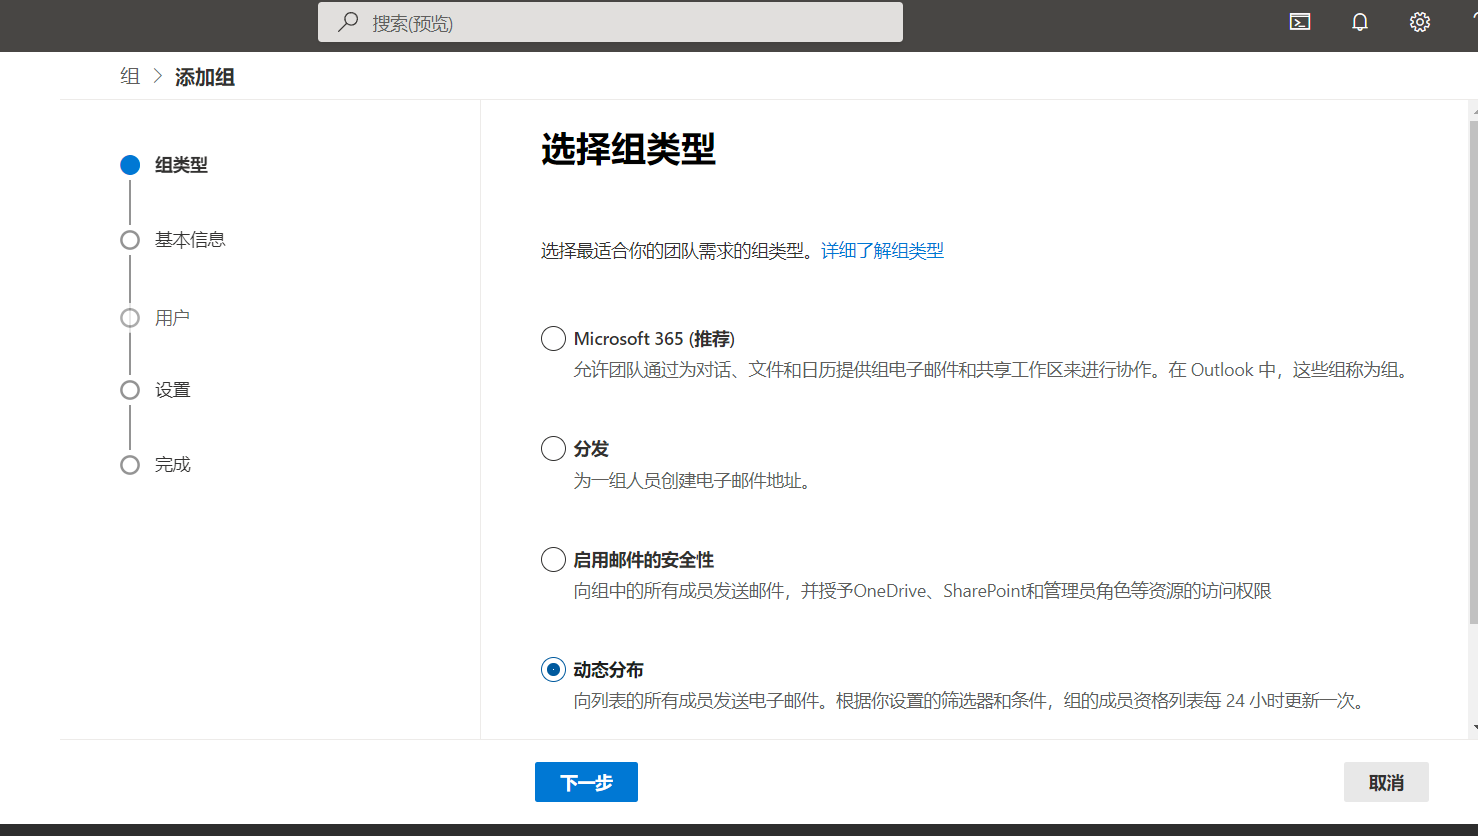
Task: Click the breadcrumb chevron separator
Action: 158,77
